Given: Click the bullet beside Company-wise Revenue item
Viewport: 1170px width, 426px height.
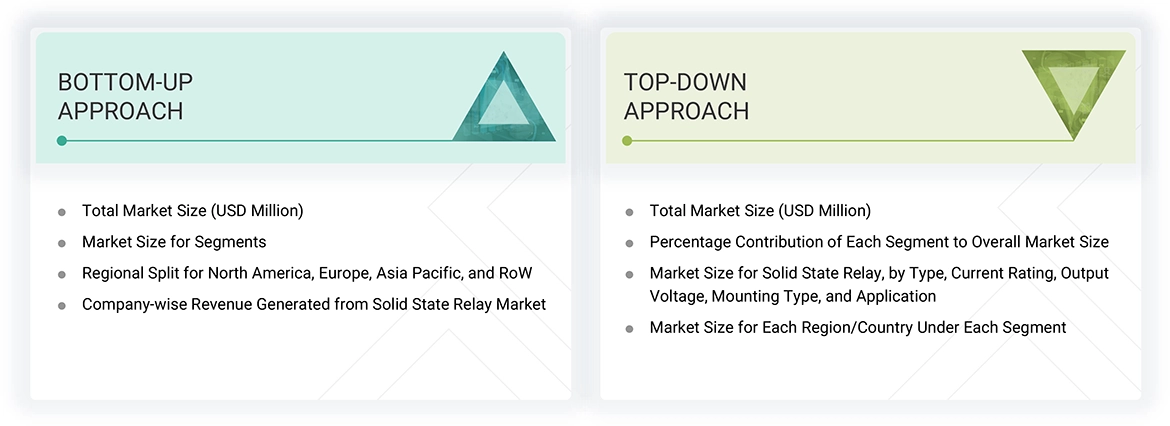Looking at the screenshot, I should [62, 305].
